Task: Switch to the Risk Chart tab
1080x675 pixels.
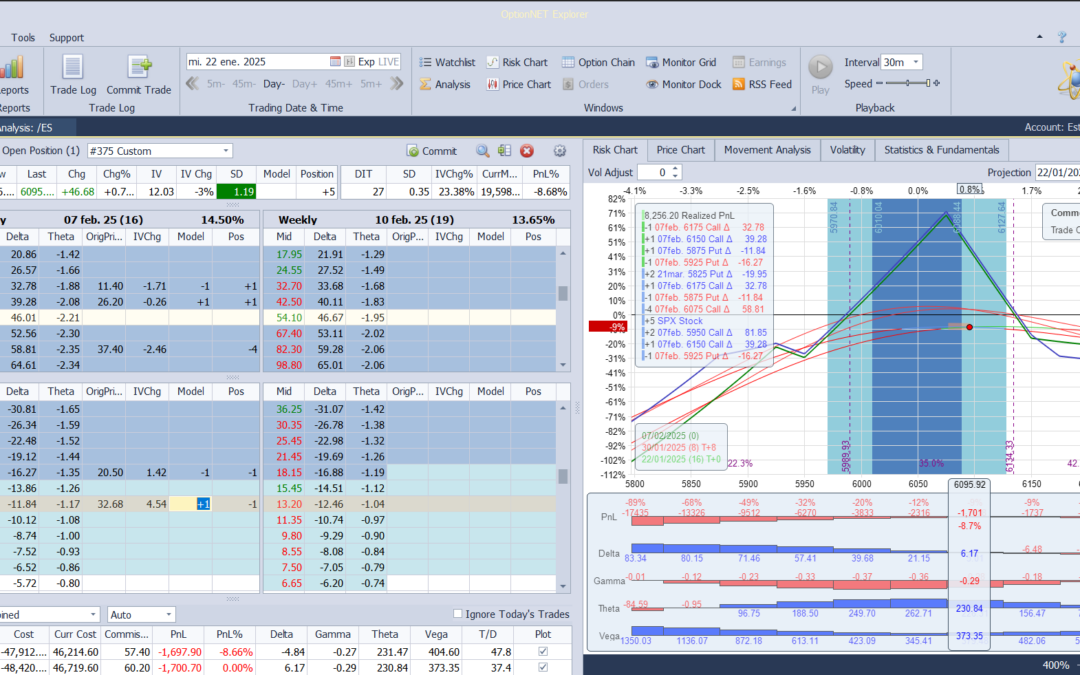Action: pos(615,149)
